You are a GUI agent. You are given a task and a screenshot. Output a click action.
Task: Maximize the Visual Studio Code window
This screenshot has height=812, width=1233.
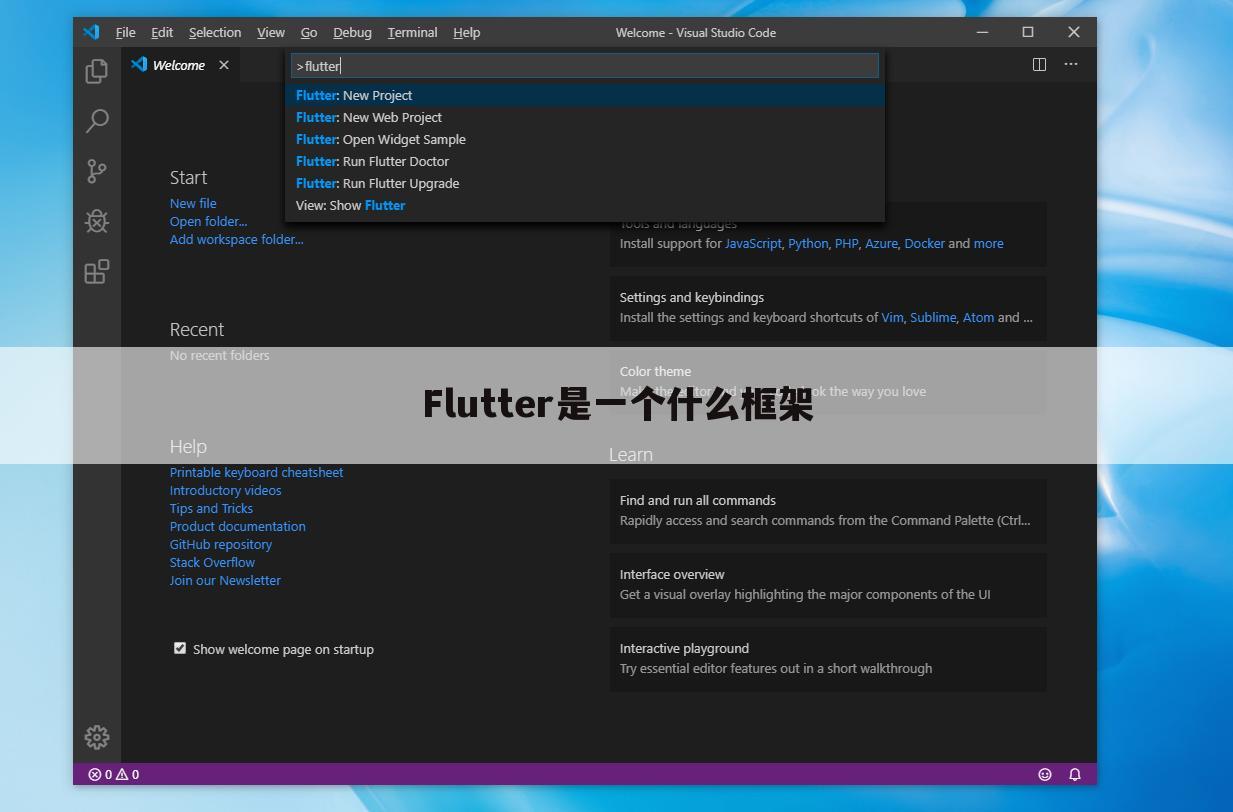(x=1028, y=32)
